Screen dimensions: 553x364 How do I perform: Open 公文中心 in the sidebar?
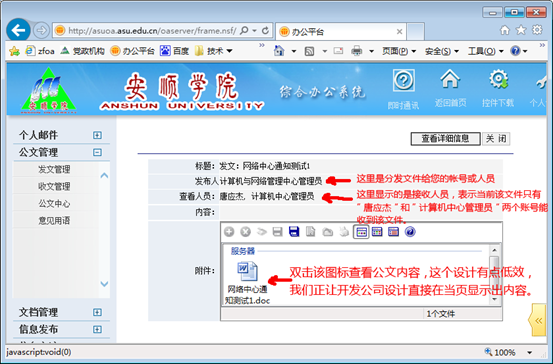pos(54,204)
